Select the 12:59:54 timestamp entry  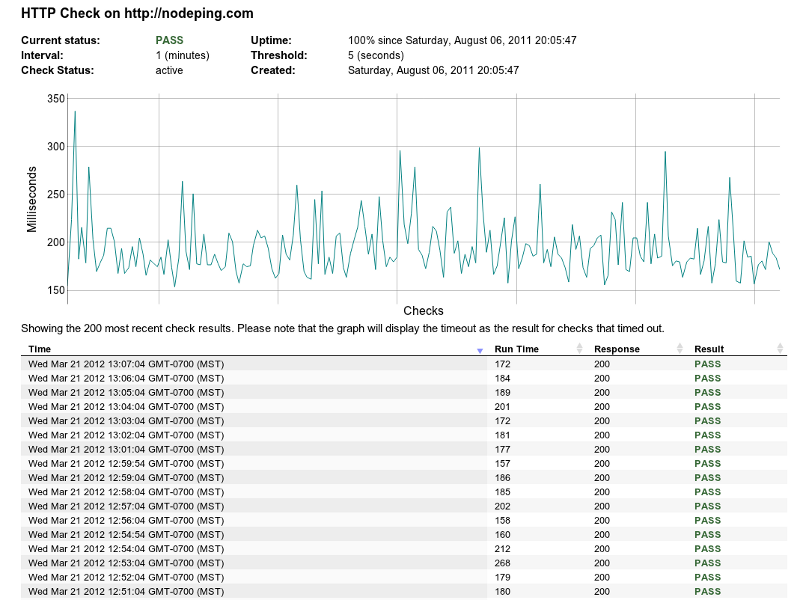point(126,464)
